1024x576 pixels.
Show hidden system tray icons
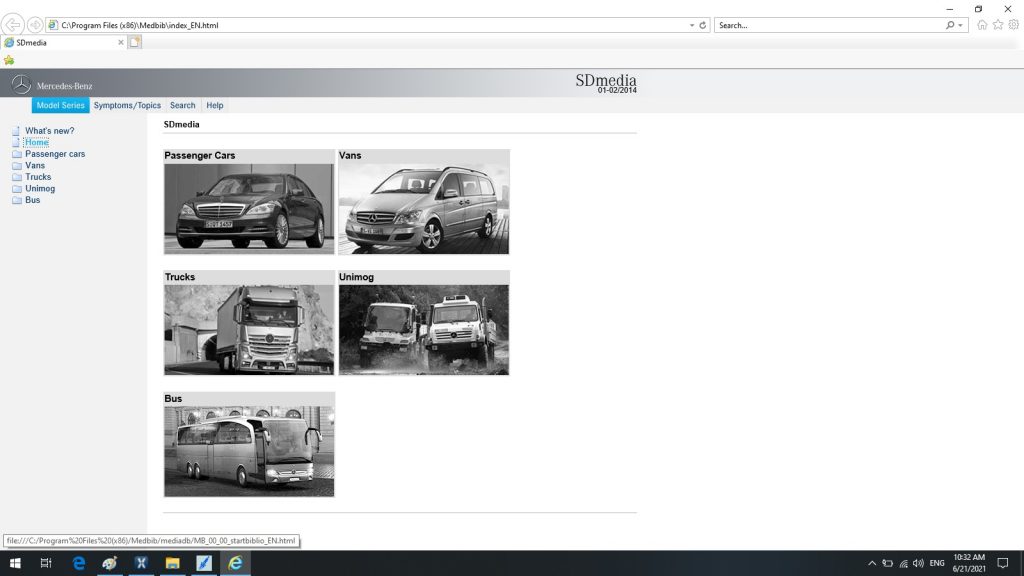tap(872, 564)
